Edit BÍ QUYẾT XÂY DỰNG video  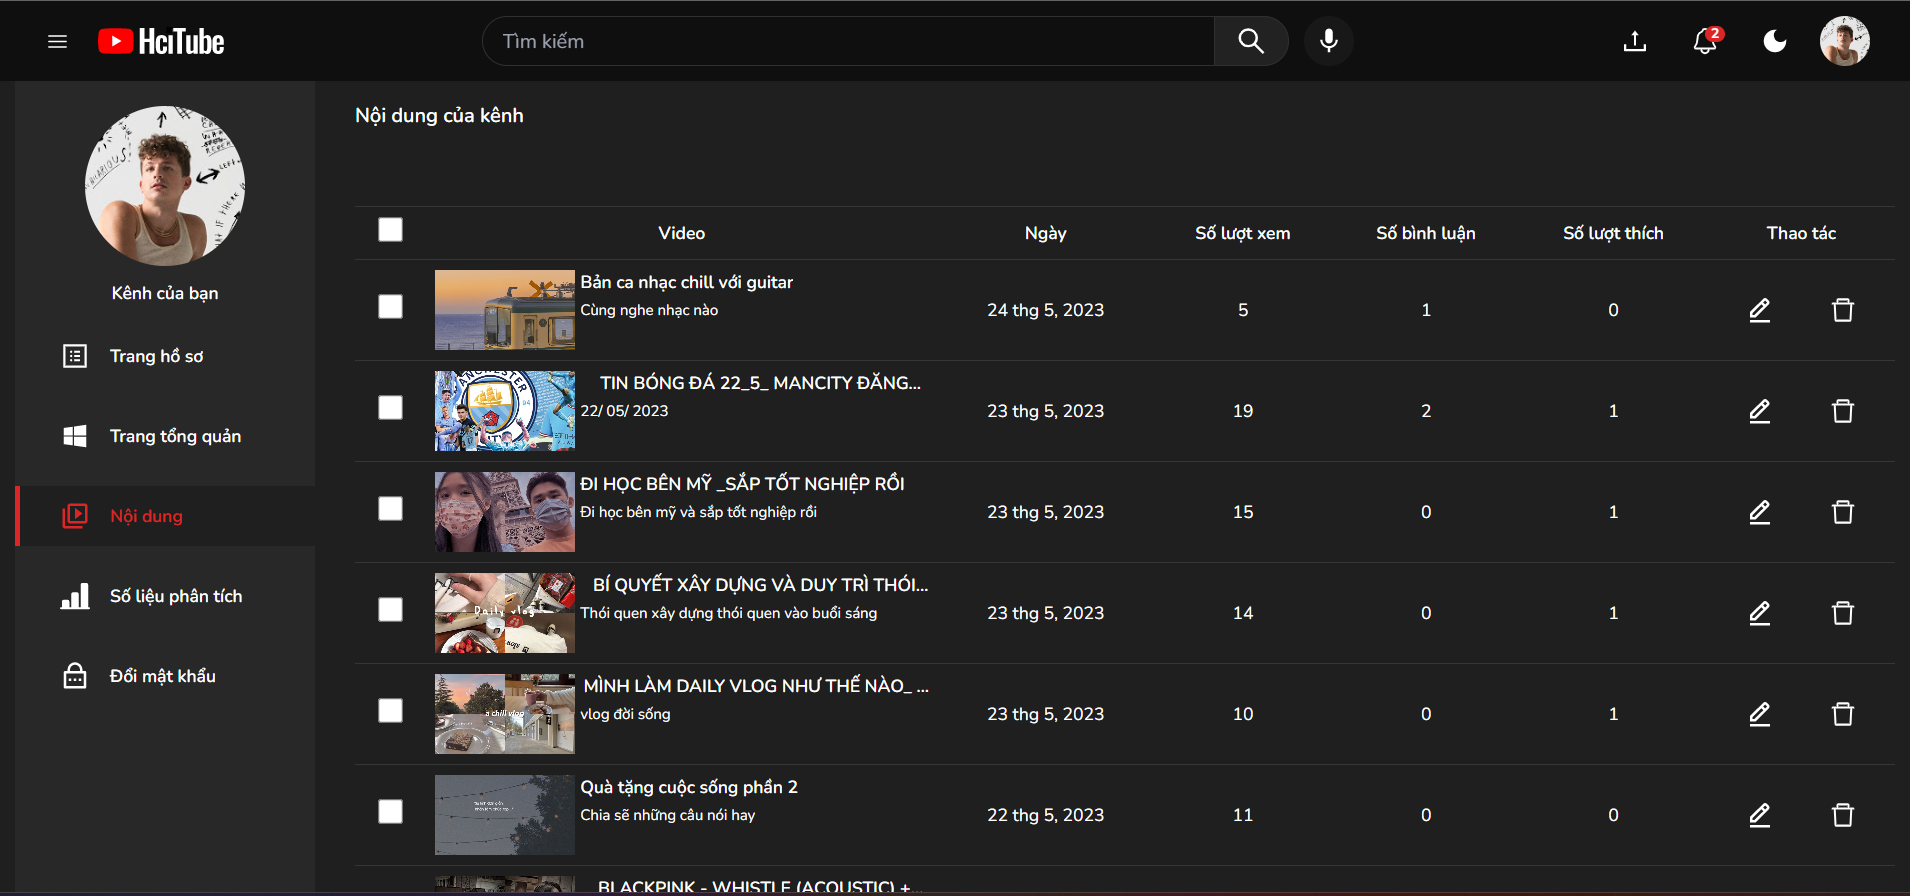1760,613
